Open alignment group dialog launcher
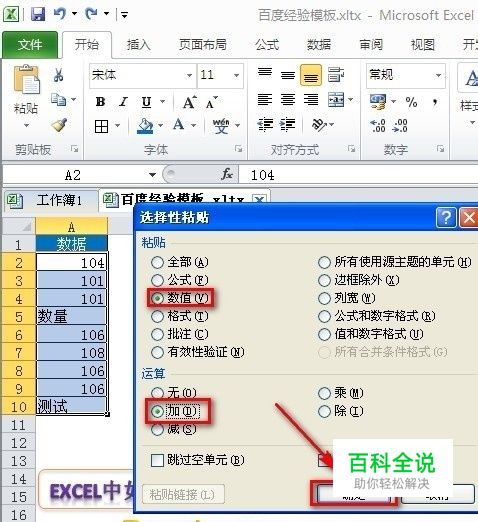 pyautogui.click(x=351, y=149)
